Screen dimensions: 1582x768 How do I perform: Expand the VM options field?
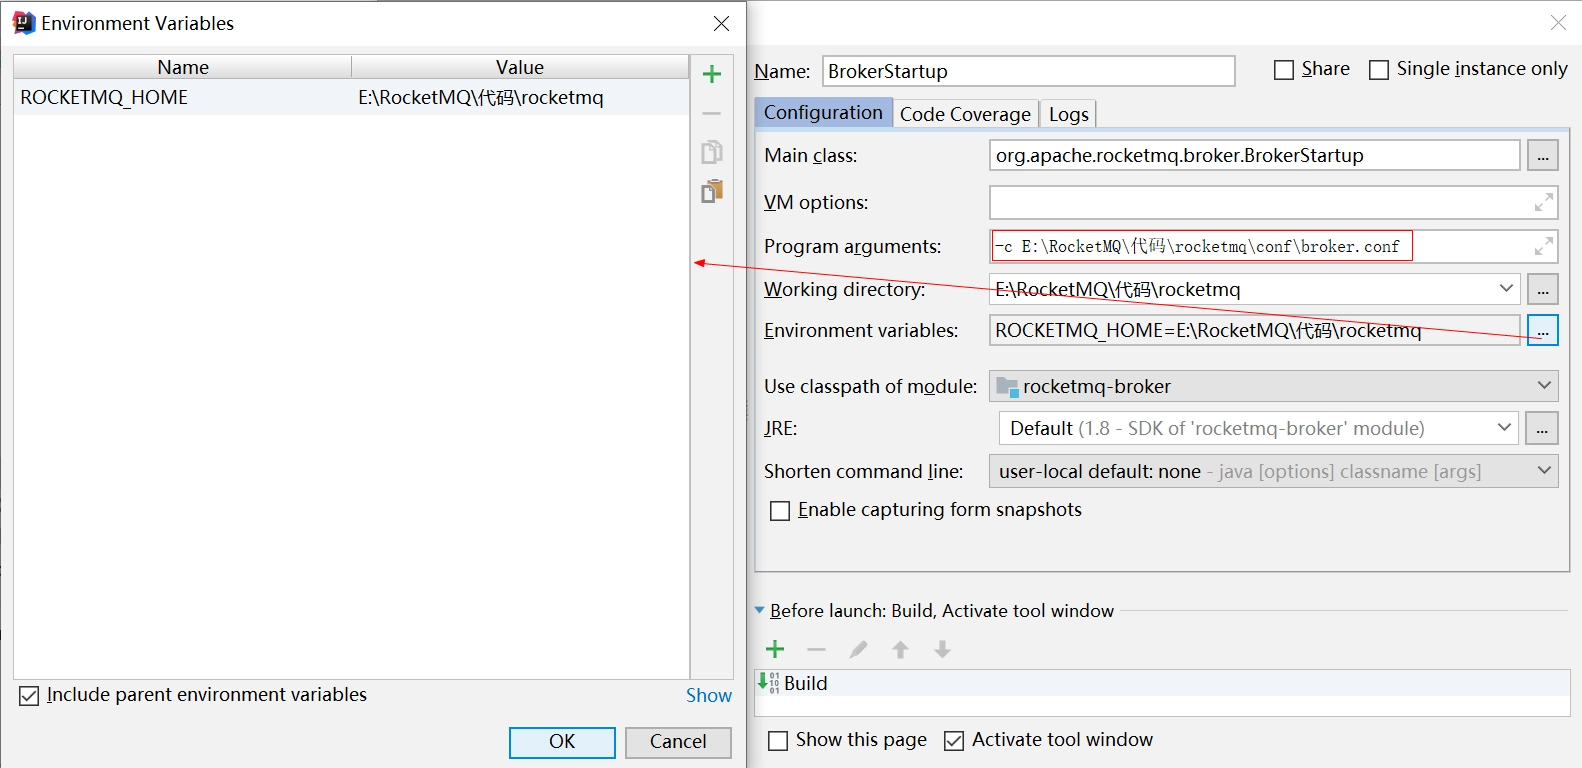point(1544,203)
